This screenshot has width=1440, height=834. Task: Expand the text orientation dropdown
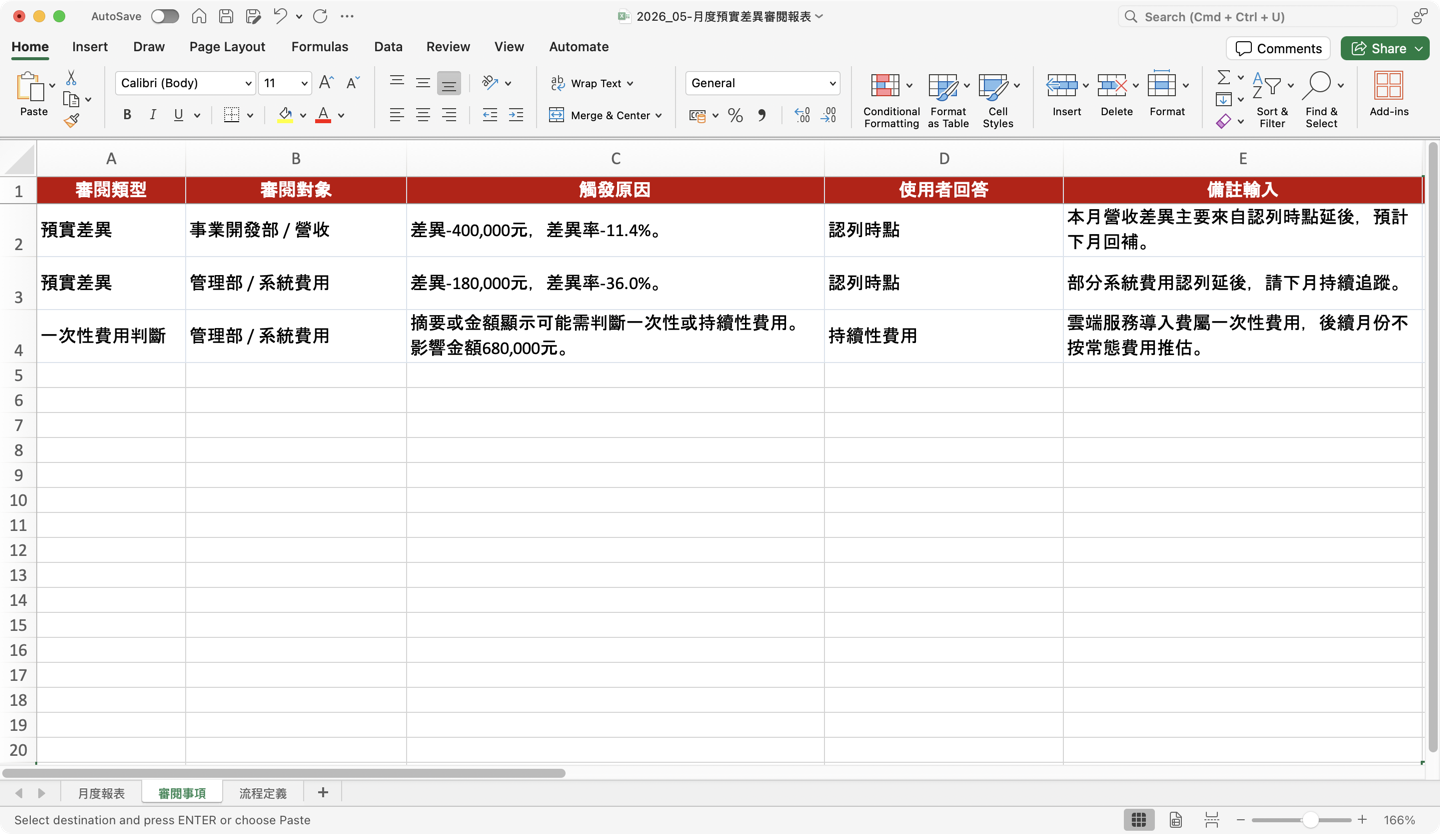coord(508,83)
